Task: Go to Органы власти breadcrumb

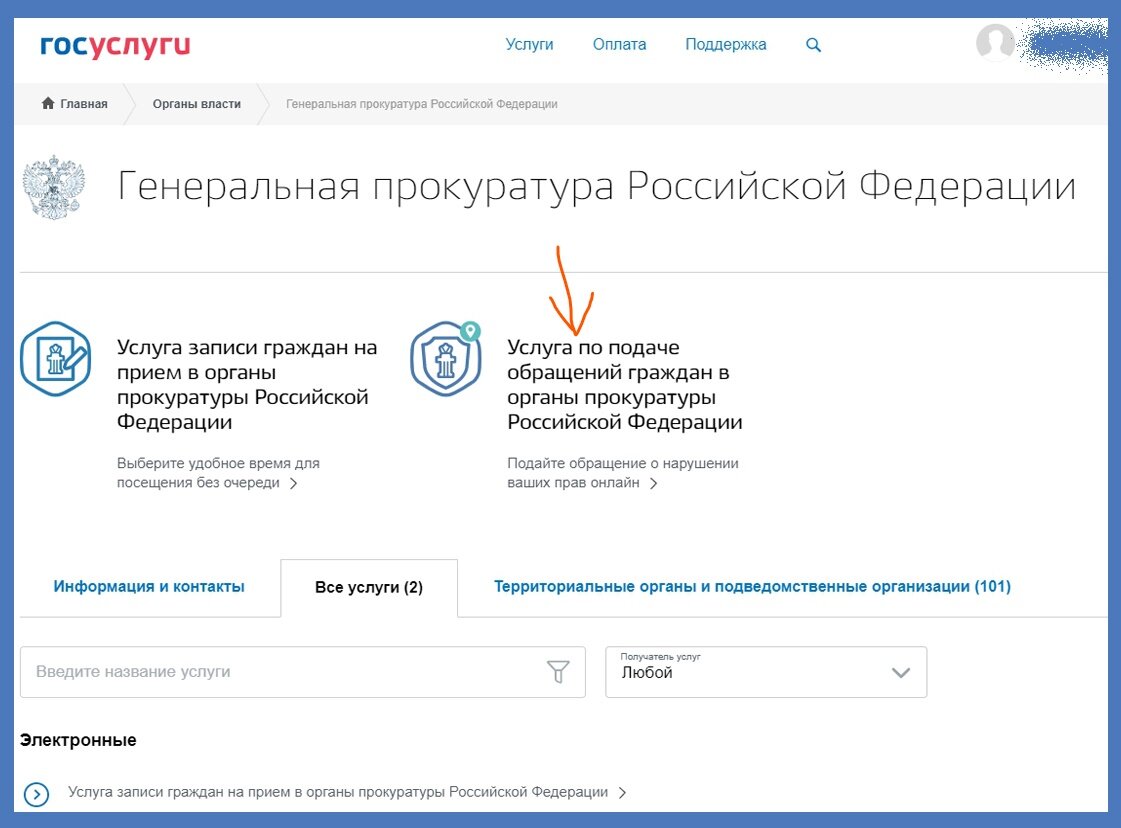Action: (x=197, y=104)
